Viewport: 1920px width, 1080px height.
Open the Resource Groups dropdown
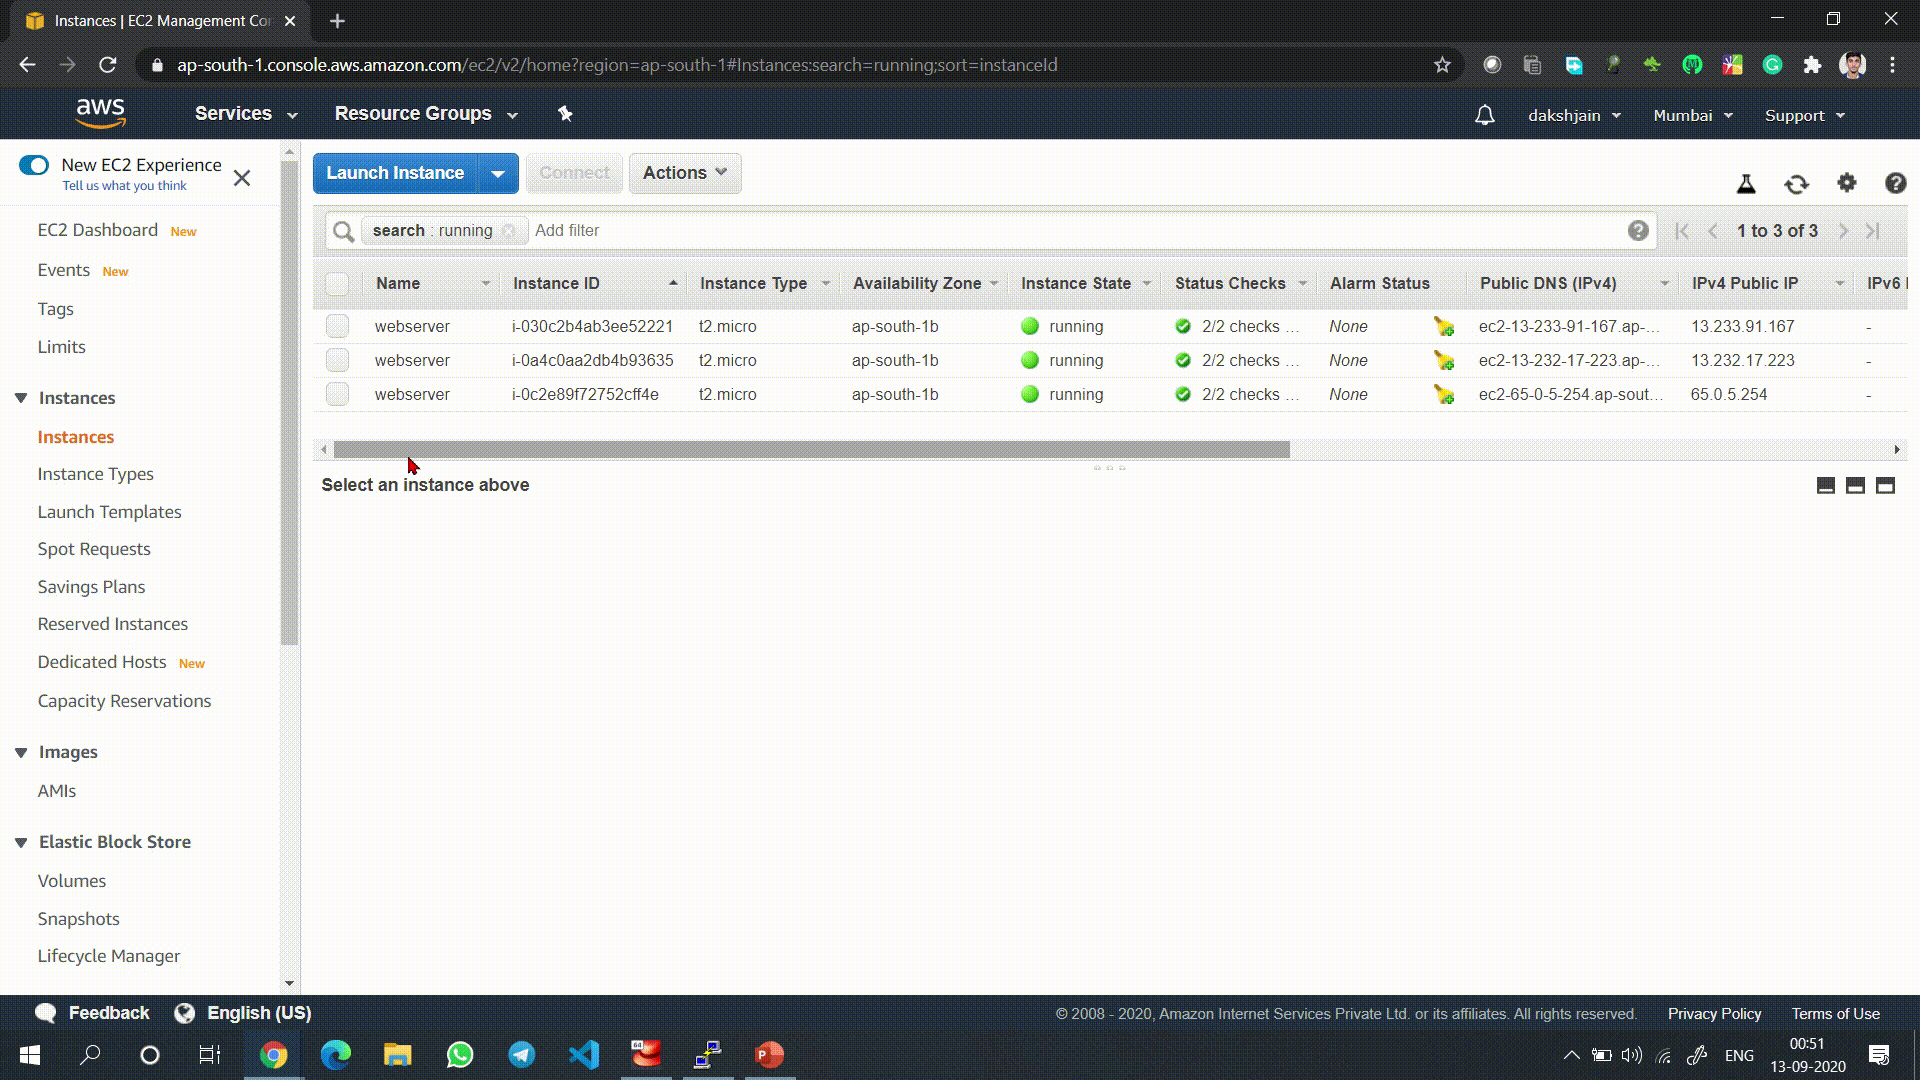[426, 114]
